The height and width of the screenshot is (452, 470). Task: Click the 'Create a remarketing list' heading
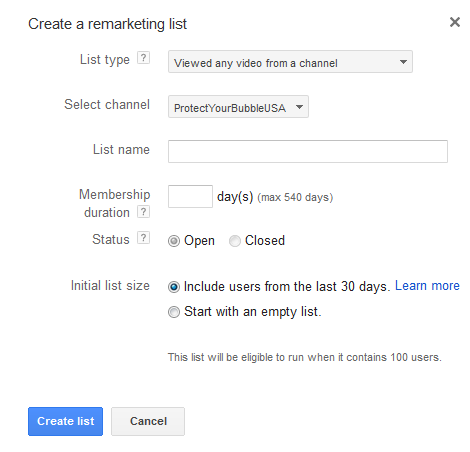point(107,24)
